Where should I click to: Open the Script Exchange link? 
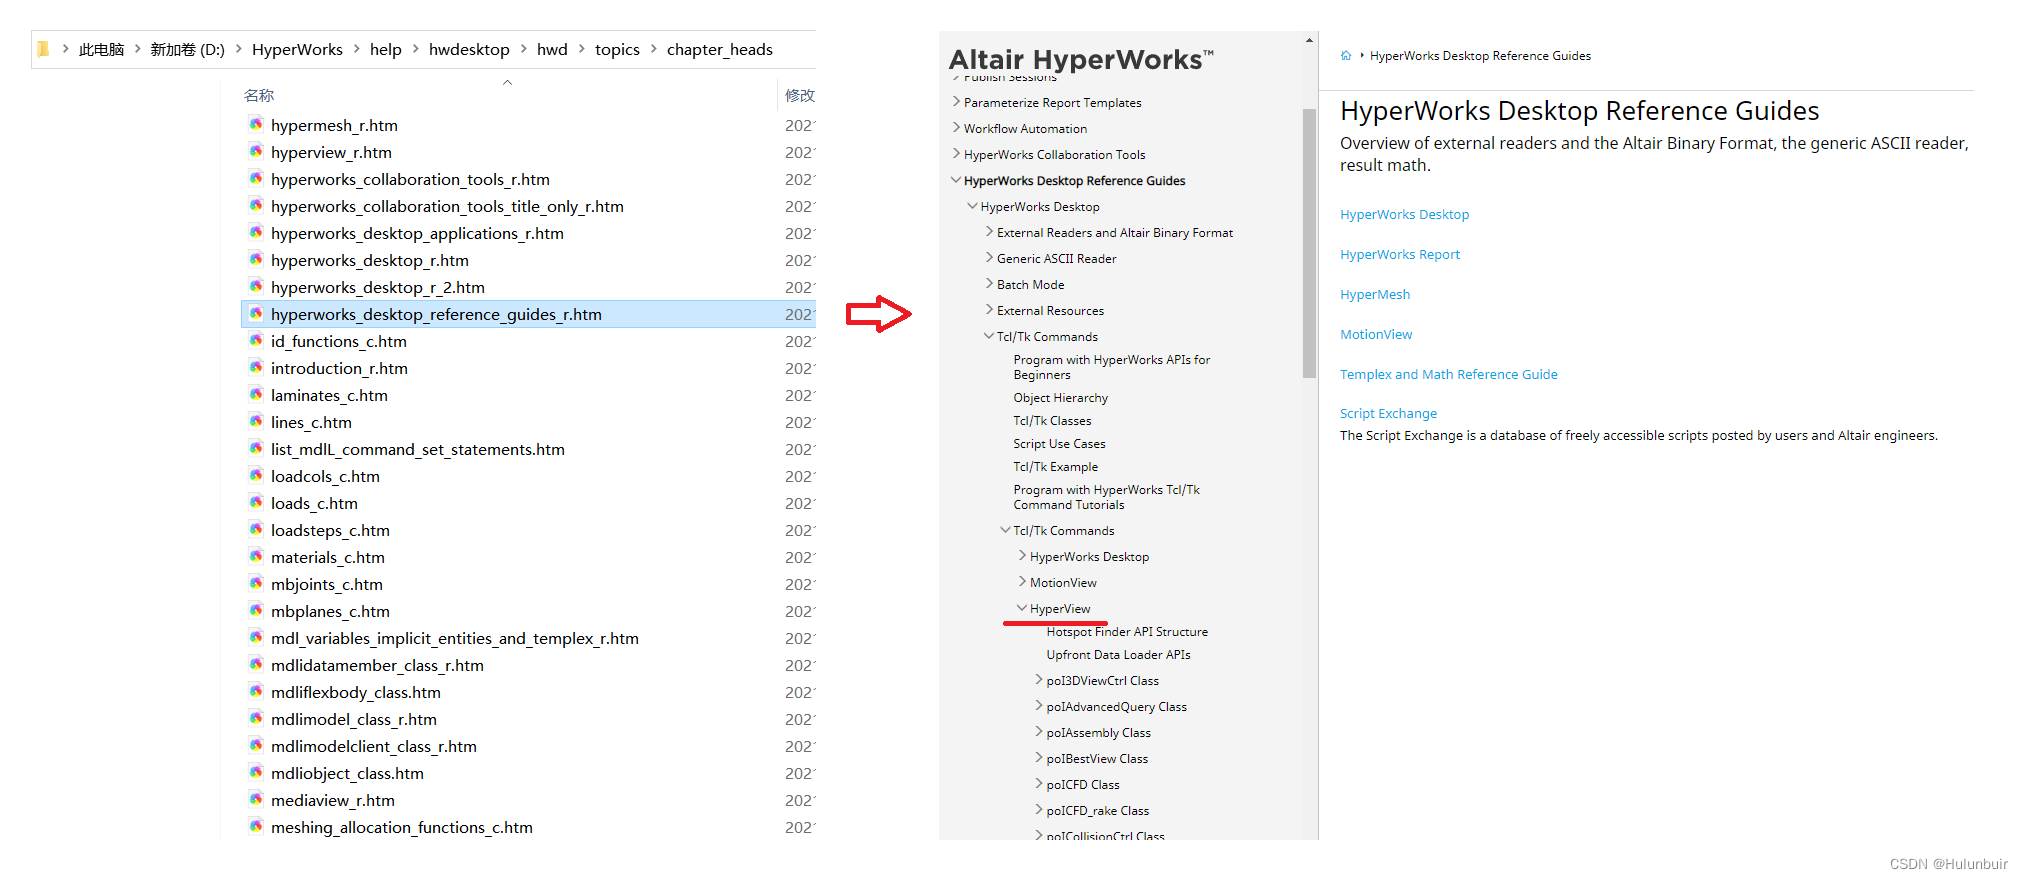pos(1388,413)
